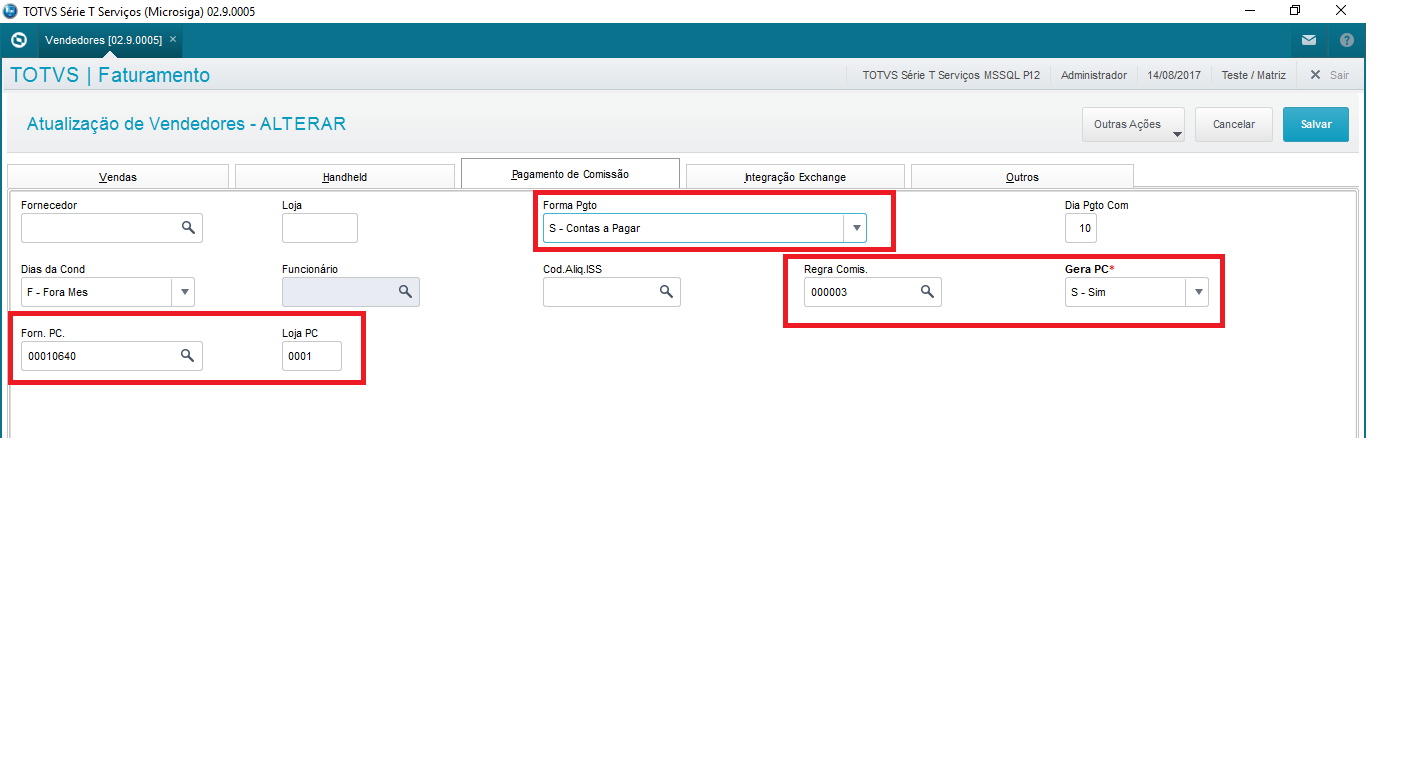
Task: Close the Vendedores tab with its X
Action: [x=173, y=39]
